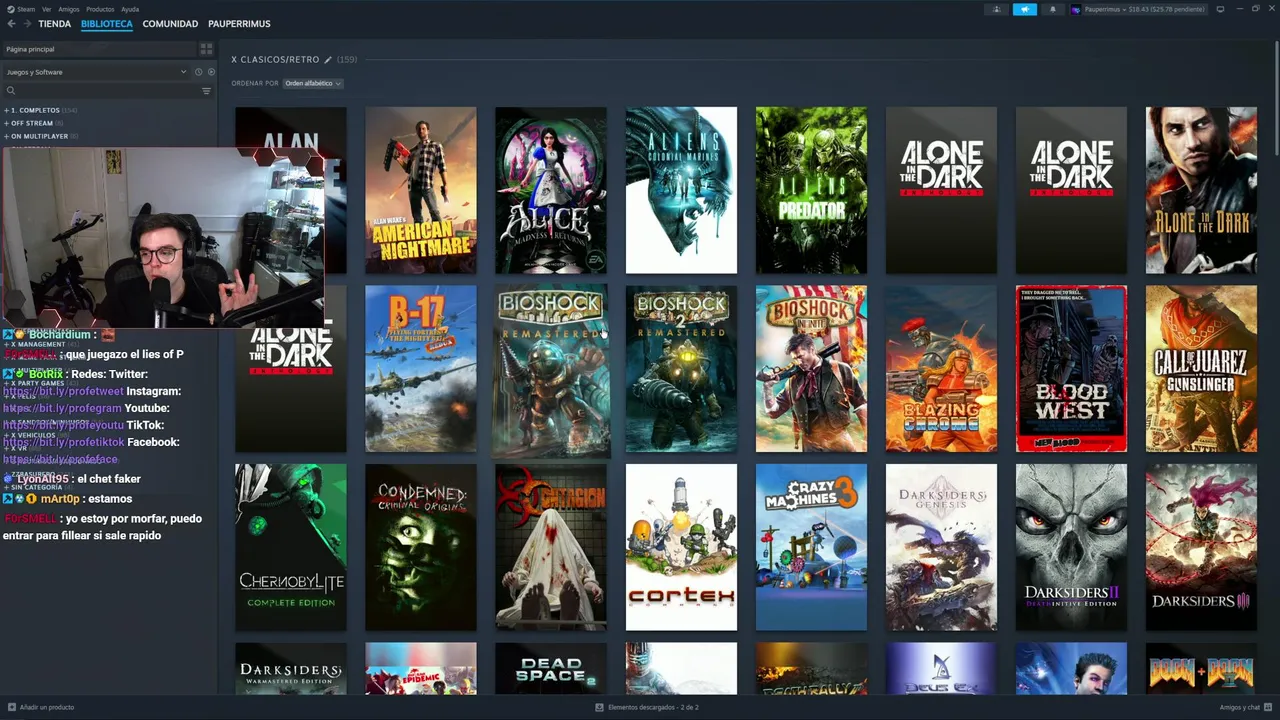
Task: Open Chernobylite Complete Edition cover
Action: 291,547
